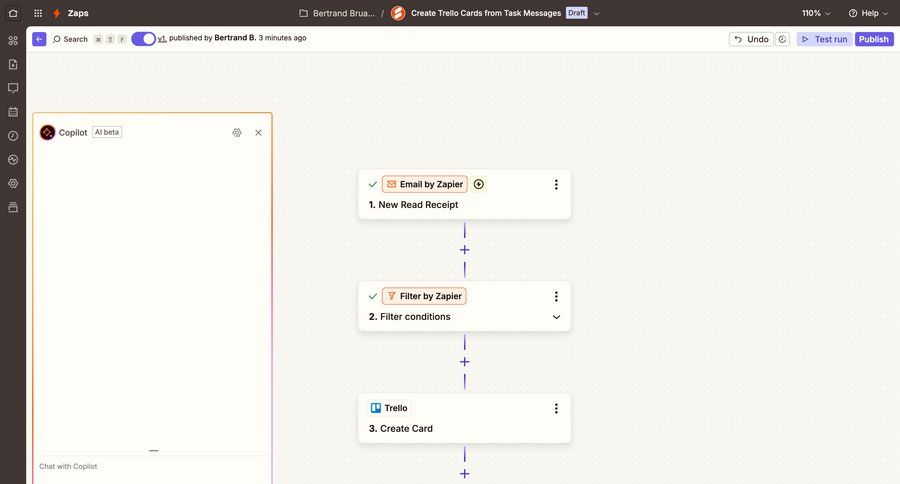Viewport: 900px width, 484px height.
Task: Click the Chat with Copilot input field
Action: pyautogui.click(x=152, y=467)
